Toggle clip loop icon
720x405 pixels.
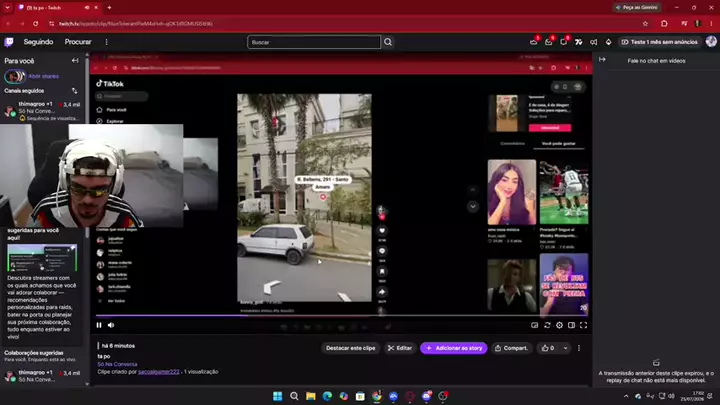pos(547,325)
